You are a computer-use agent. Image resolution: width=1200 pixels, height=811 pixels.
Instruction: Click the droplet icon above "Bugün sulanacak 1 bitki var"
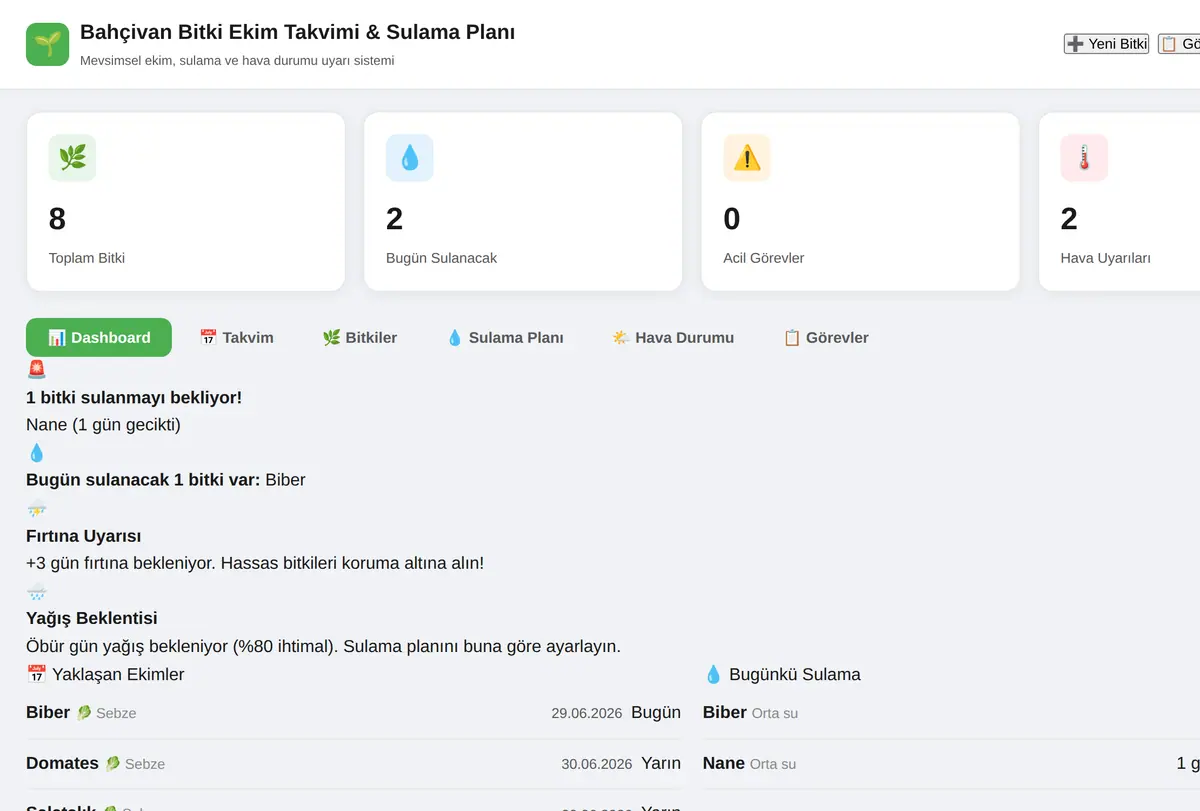coord(37,452)
